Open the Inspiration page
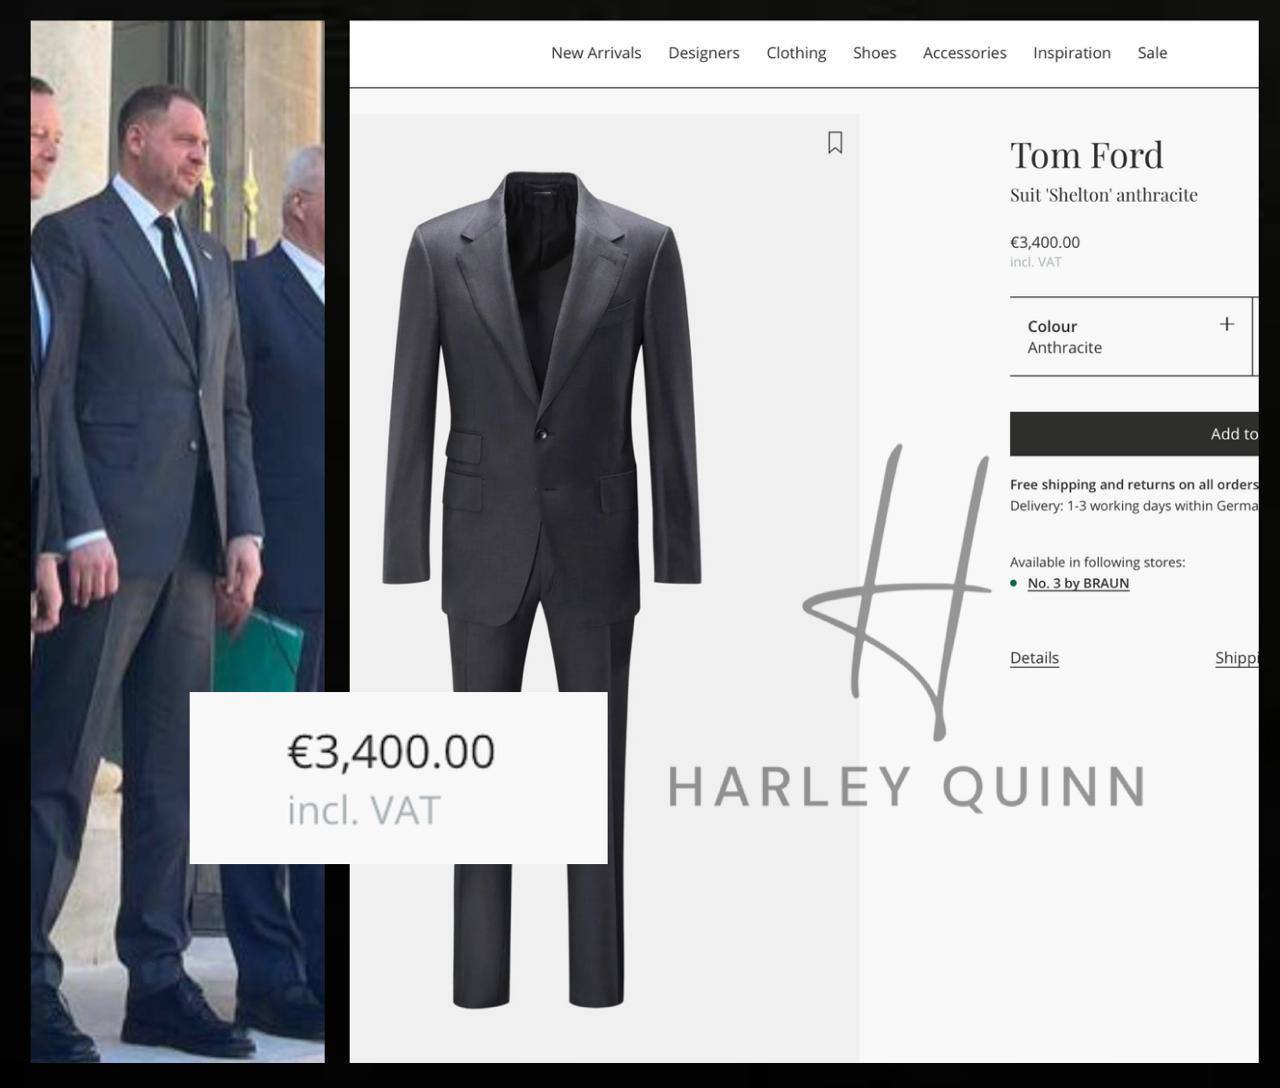This screenshot has height=1088, width=1280. (1072, 53)
